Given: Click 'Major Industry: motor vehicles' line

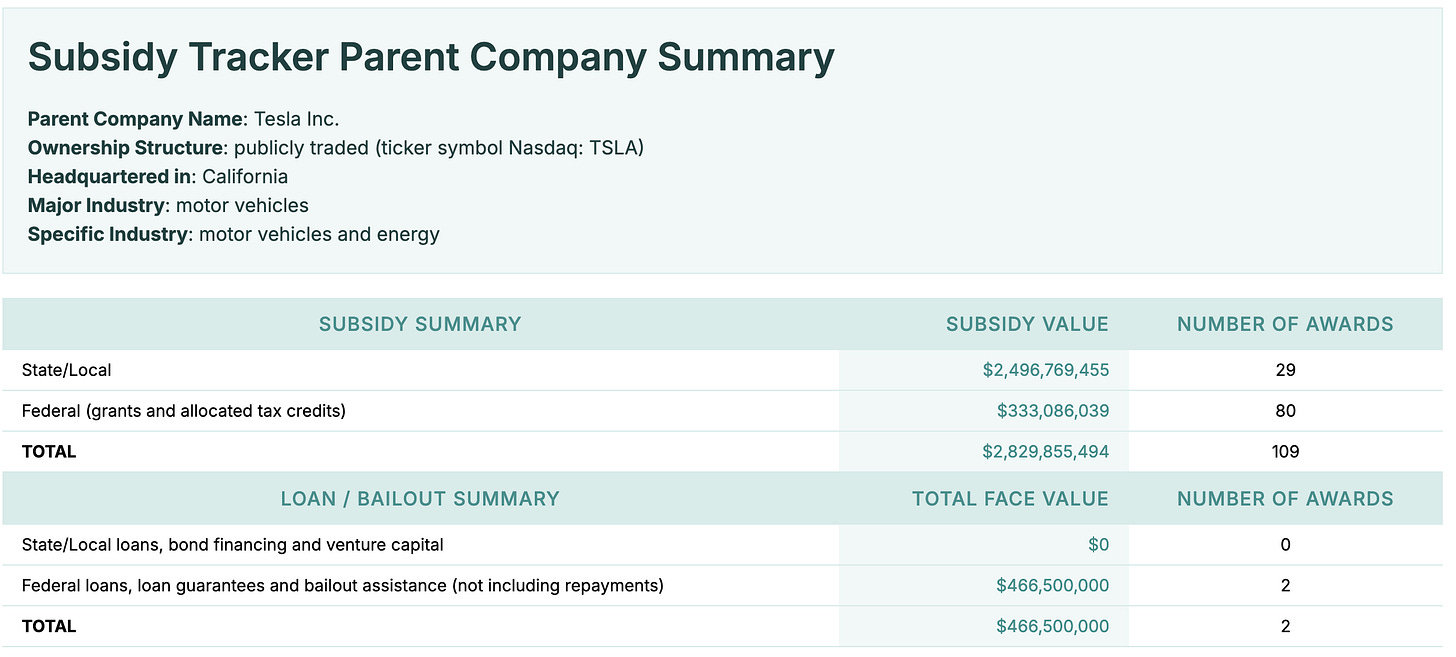Looking at the screenshot, I should point(168,206).
